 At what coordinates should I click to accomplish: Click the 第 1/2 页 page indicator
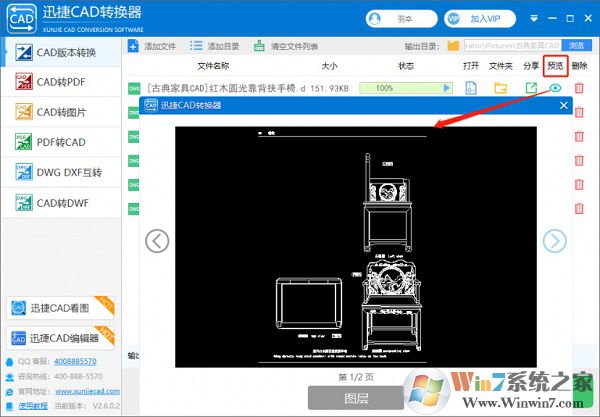click(x=356, y=377)
